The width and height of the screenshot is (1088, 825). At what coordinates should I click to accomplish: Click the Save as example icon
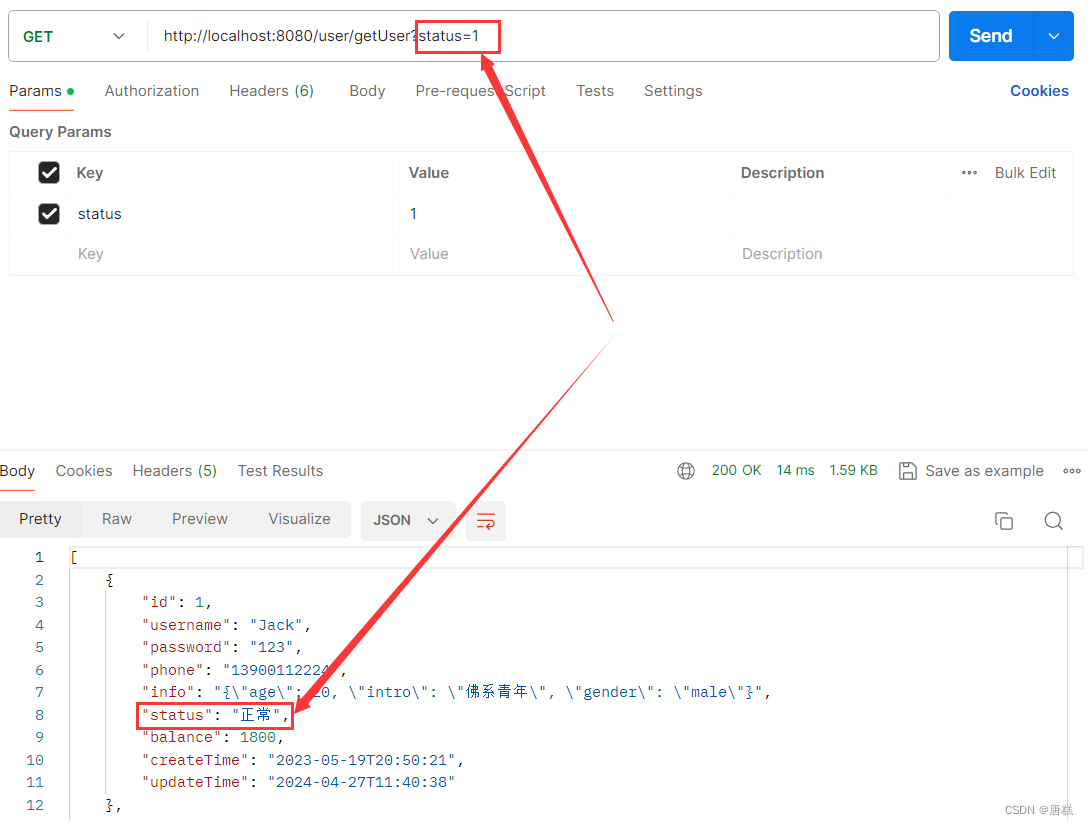[x=908, y=470]
